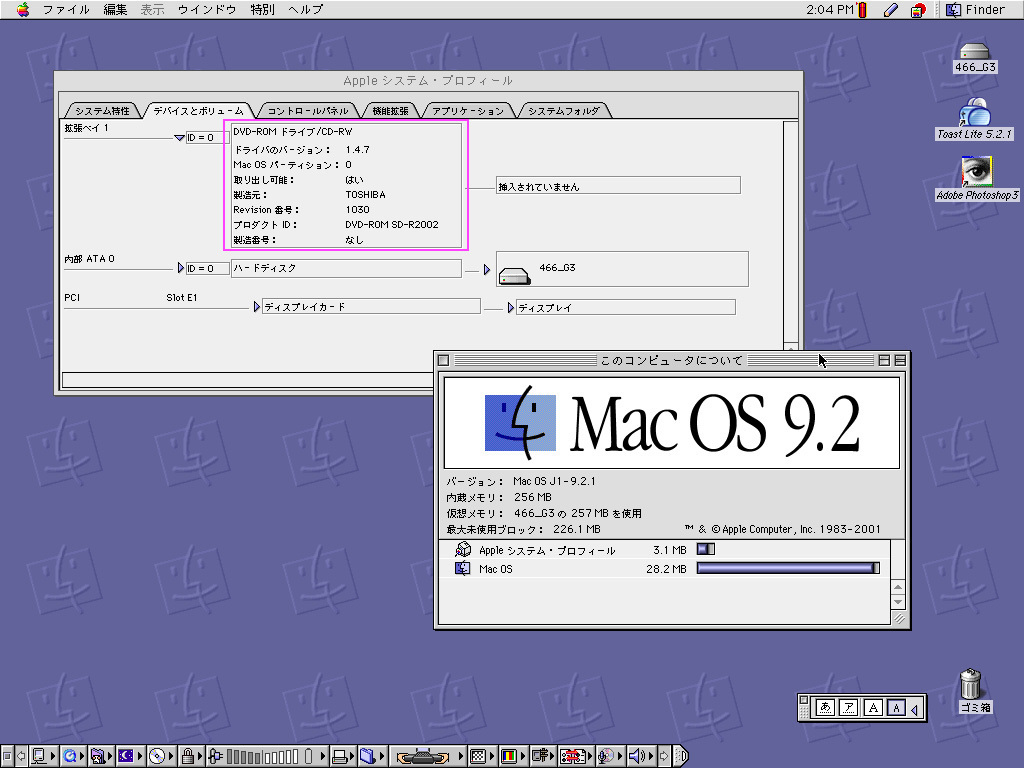Open the QuickTime control strip module

pyautogui.click(x=73, y=756)
